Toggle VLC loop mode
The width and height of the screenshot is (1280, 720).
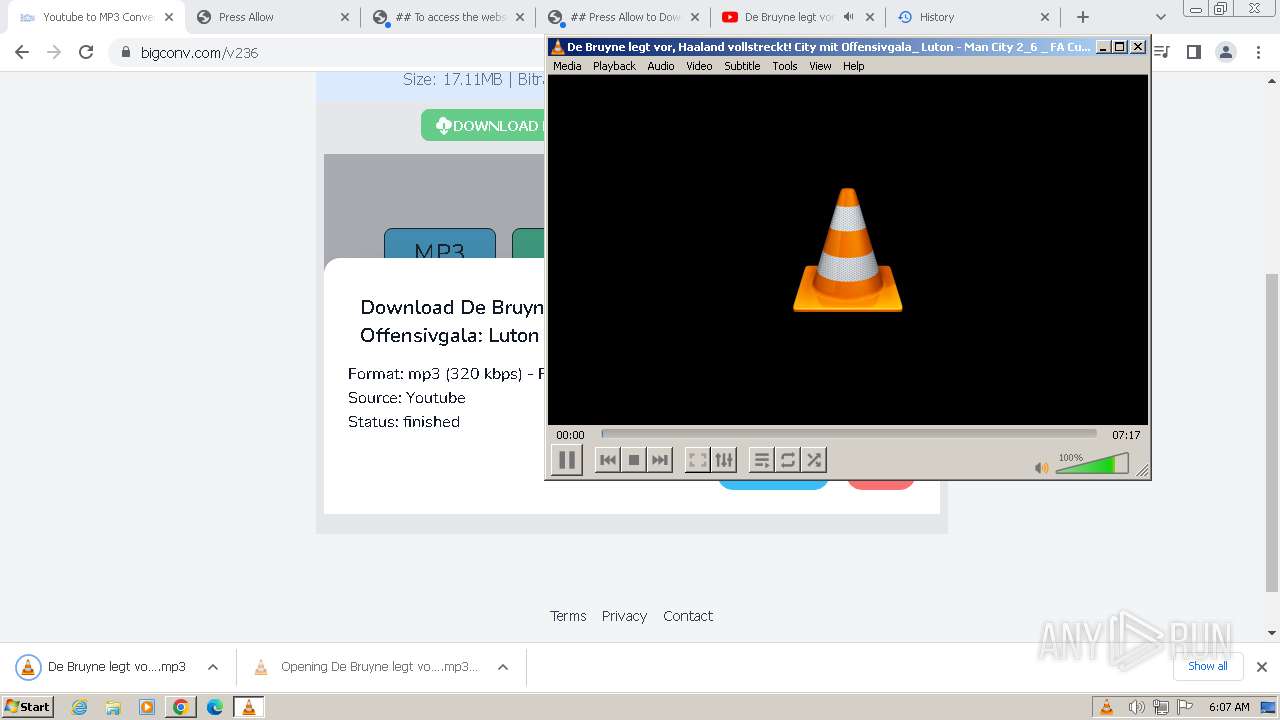point(788,460)
